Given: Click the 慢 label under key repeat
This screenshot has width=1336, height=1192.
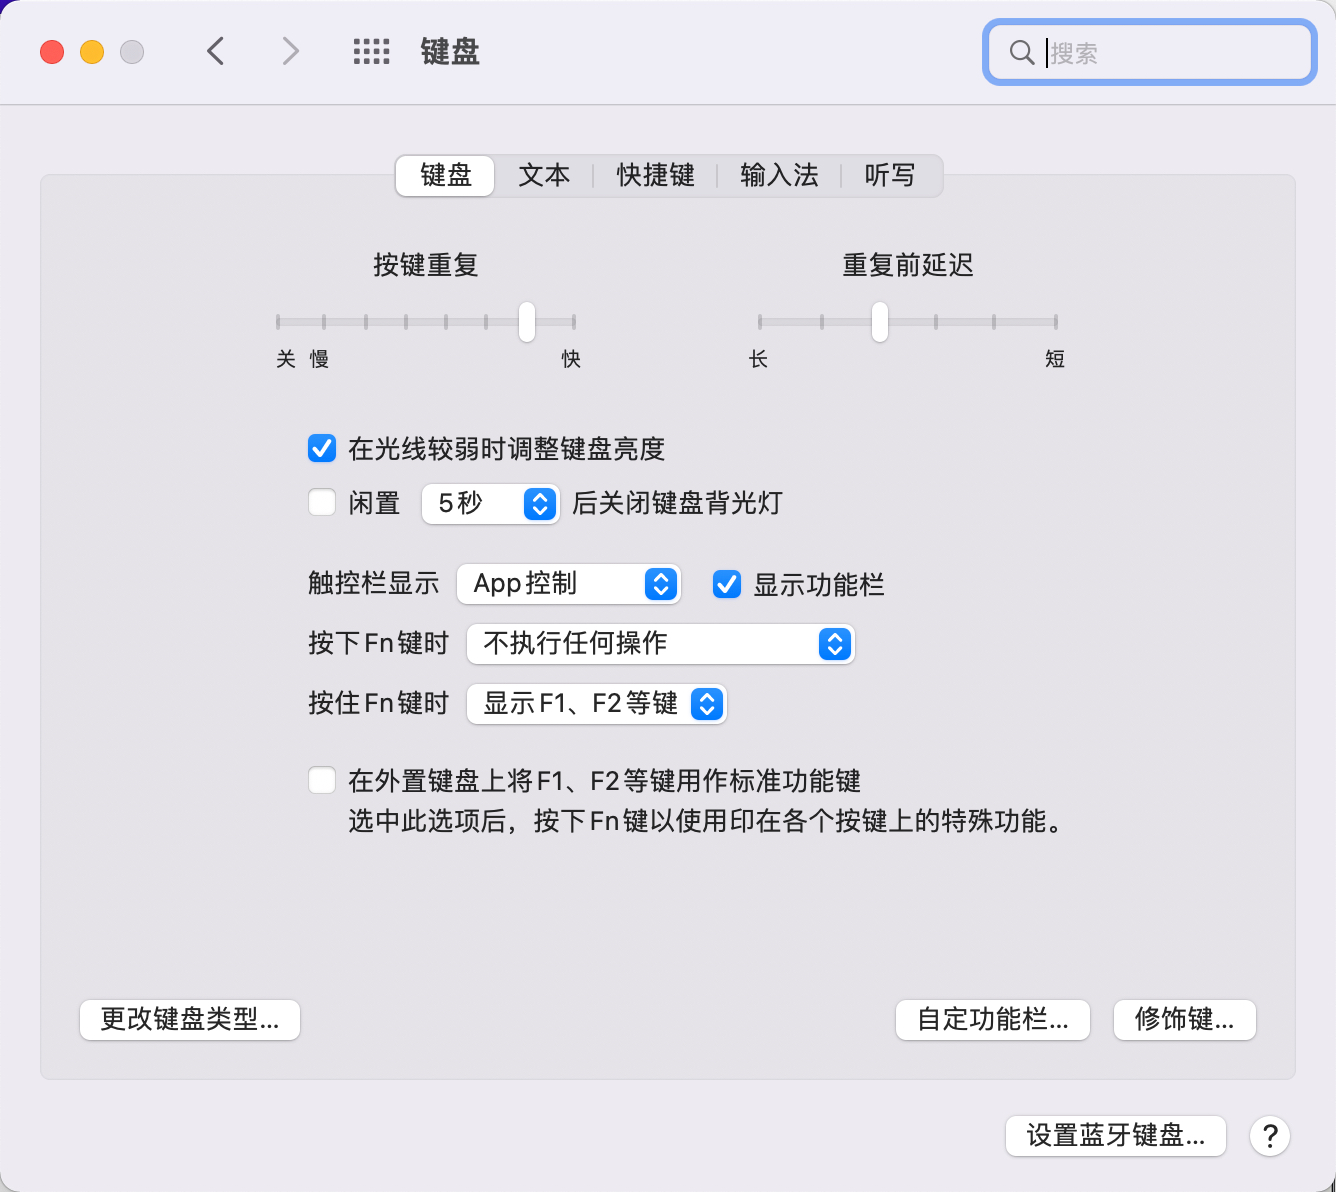Looking at the screenshot, I should coord(319,359).
